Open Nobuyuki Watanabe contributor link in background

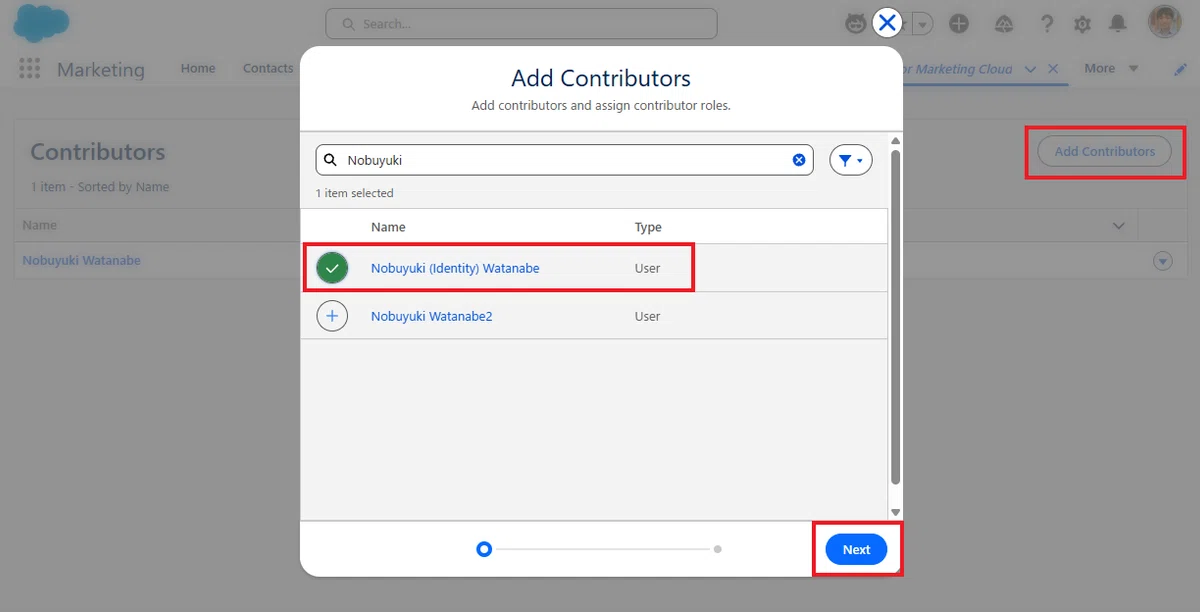click(82, 260)
